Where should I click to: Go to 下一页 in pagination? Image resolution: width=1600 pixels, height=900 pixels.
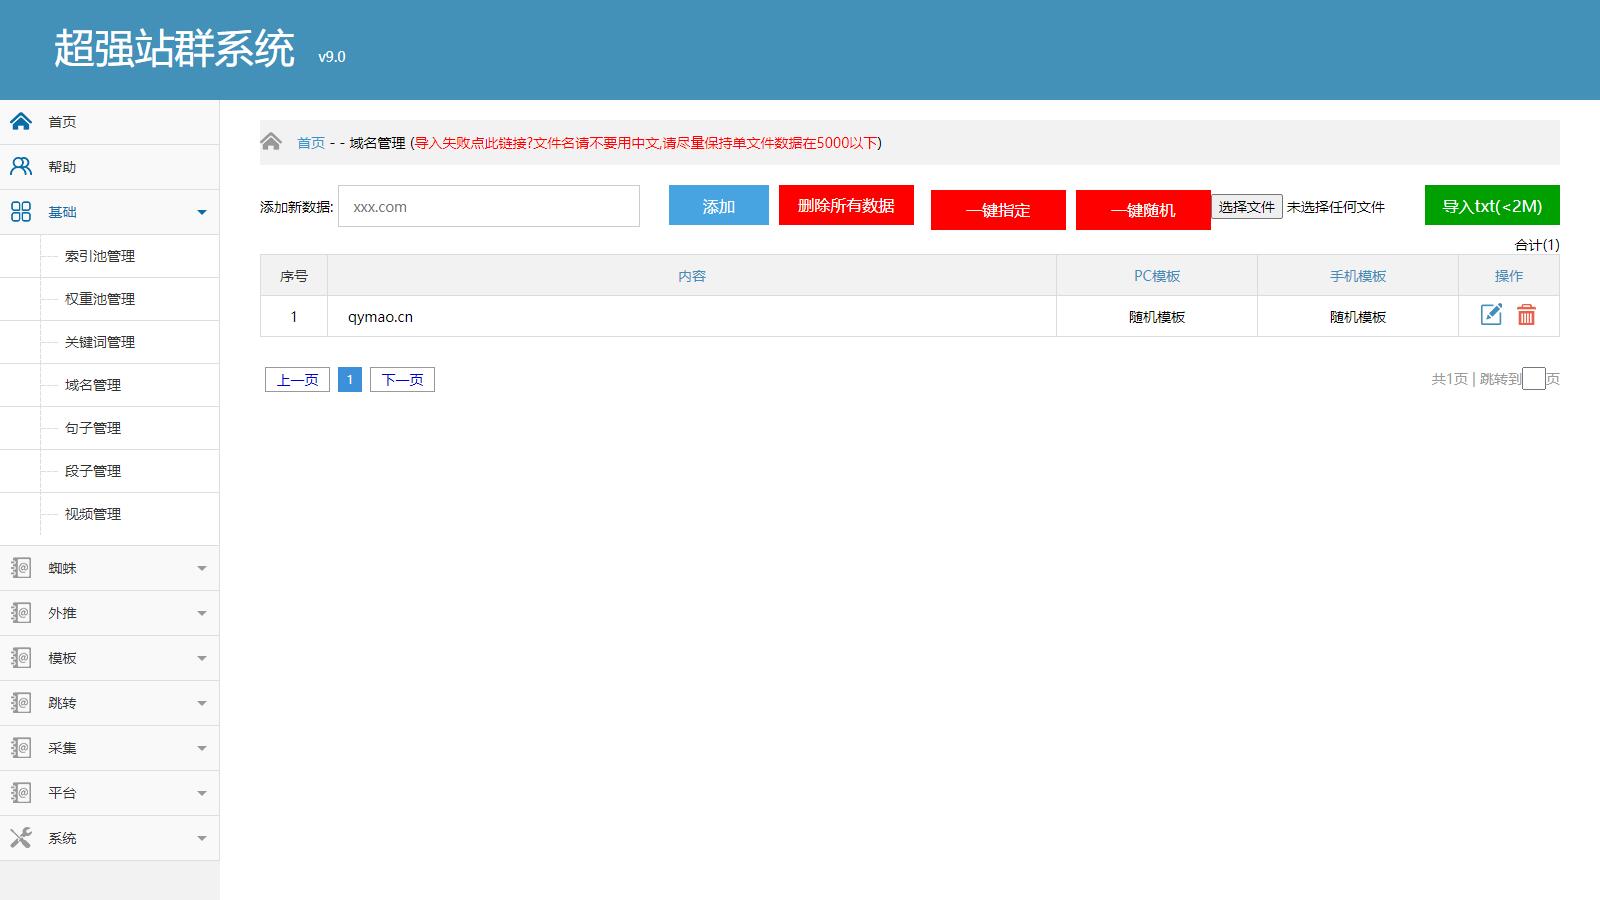click(402, 380)
